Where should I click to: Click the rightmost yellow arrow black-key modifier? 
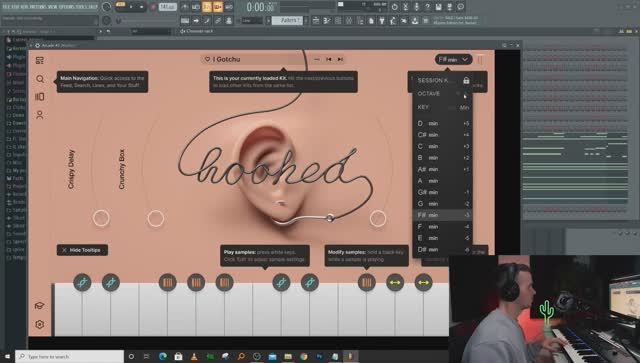click(423, 282)
